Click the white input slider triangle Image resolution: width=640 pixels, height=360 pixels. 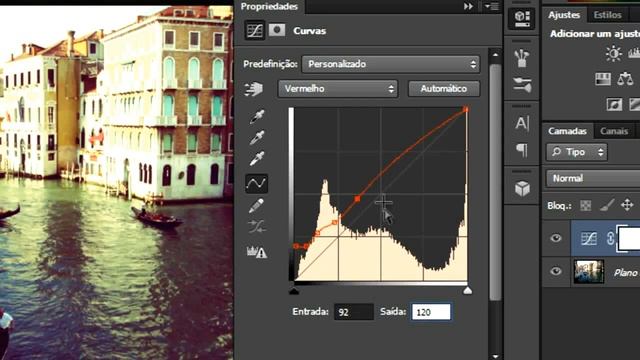[467, 291]
